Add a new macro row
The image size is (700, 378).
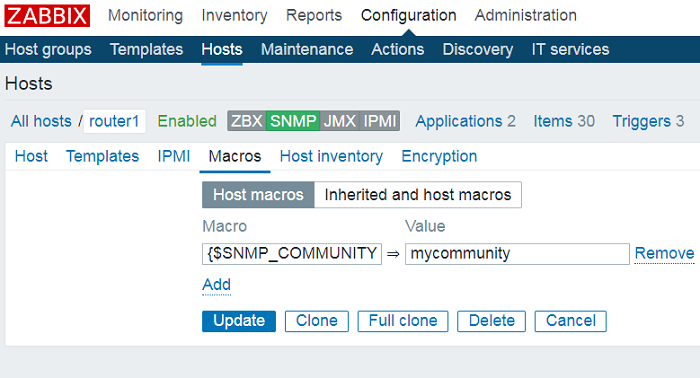pyautogui.click(x=217, y=285)
